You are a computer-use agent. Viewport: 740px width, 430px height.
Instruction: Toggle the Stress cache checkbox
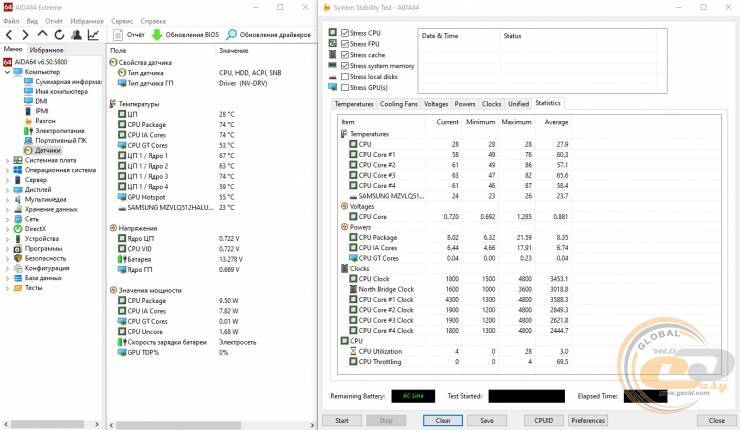tap(345, 55)
